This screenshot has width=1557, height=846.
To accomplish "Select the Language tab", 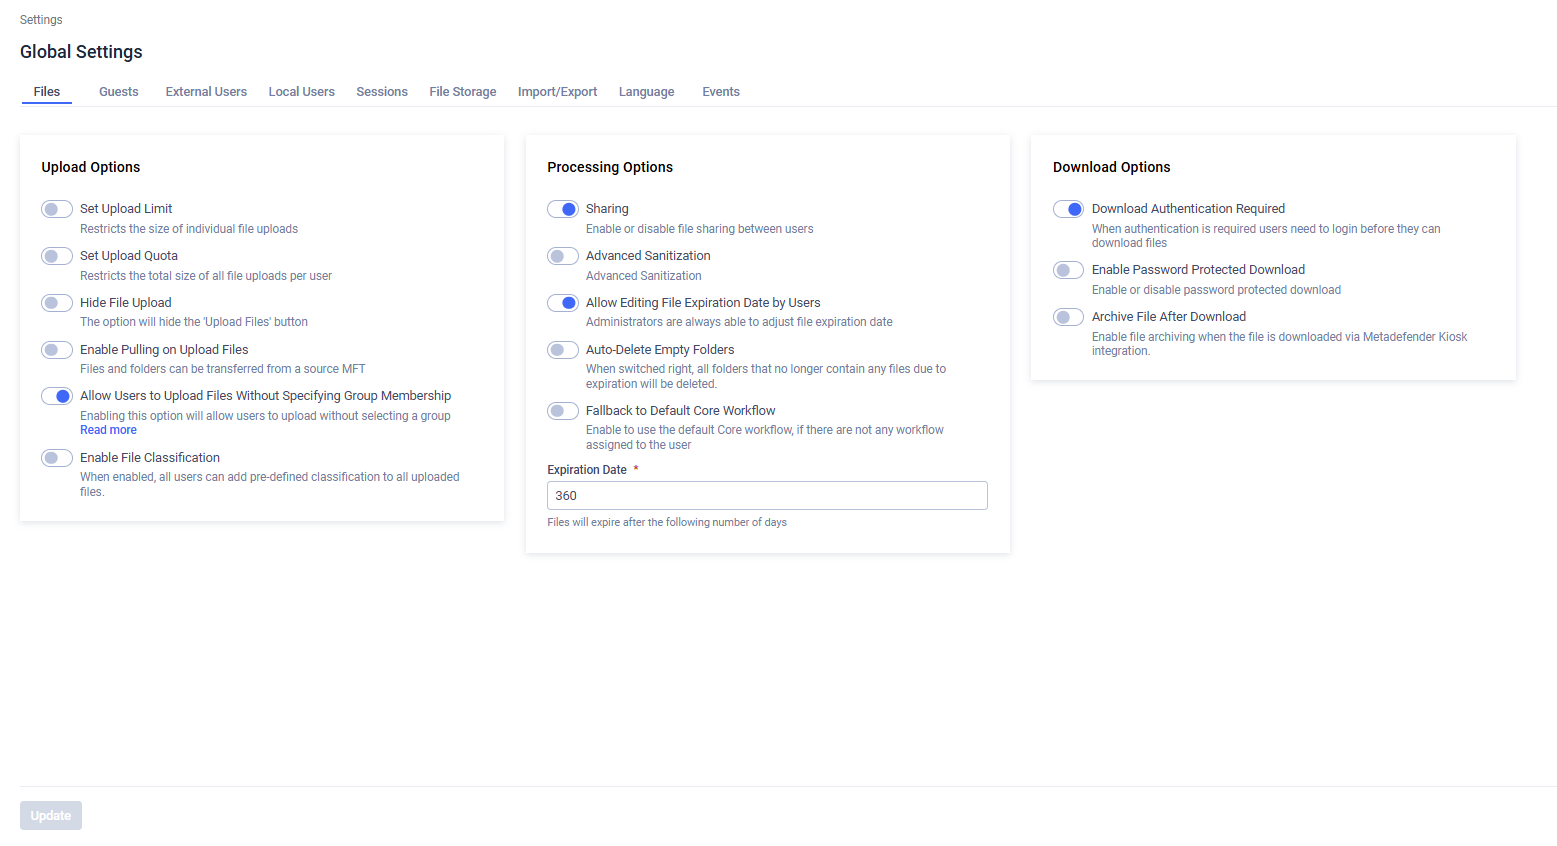I will pos(646,92).
